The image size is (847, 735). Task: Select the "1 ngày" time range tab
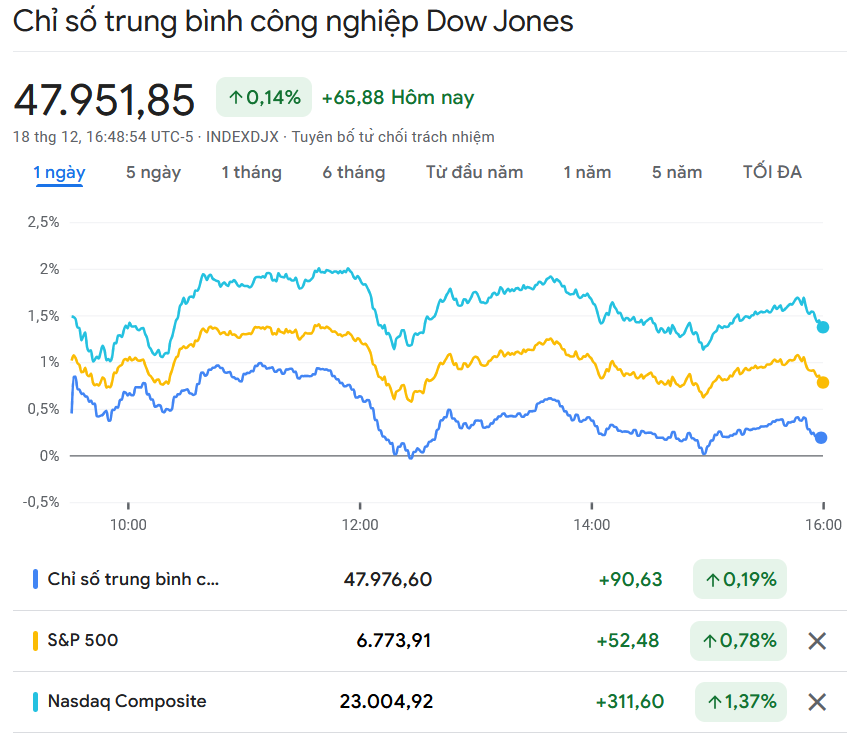tap(59, 172)
